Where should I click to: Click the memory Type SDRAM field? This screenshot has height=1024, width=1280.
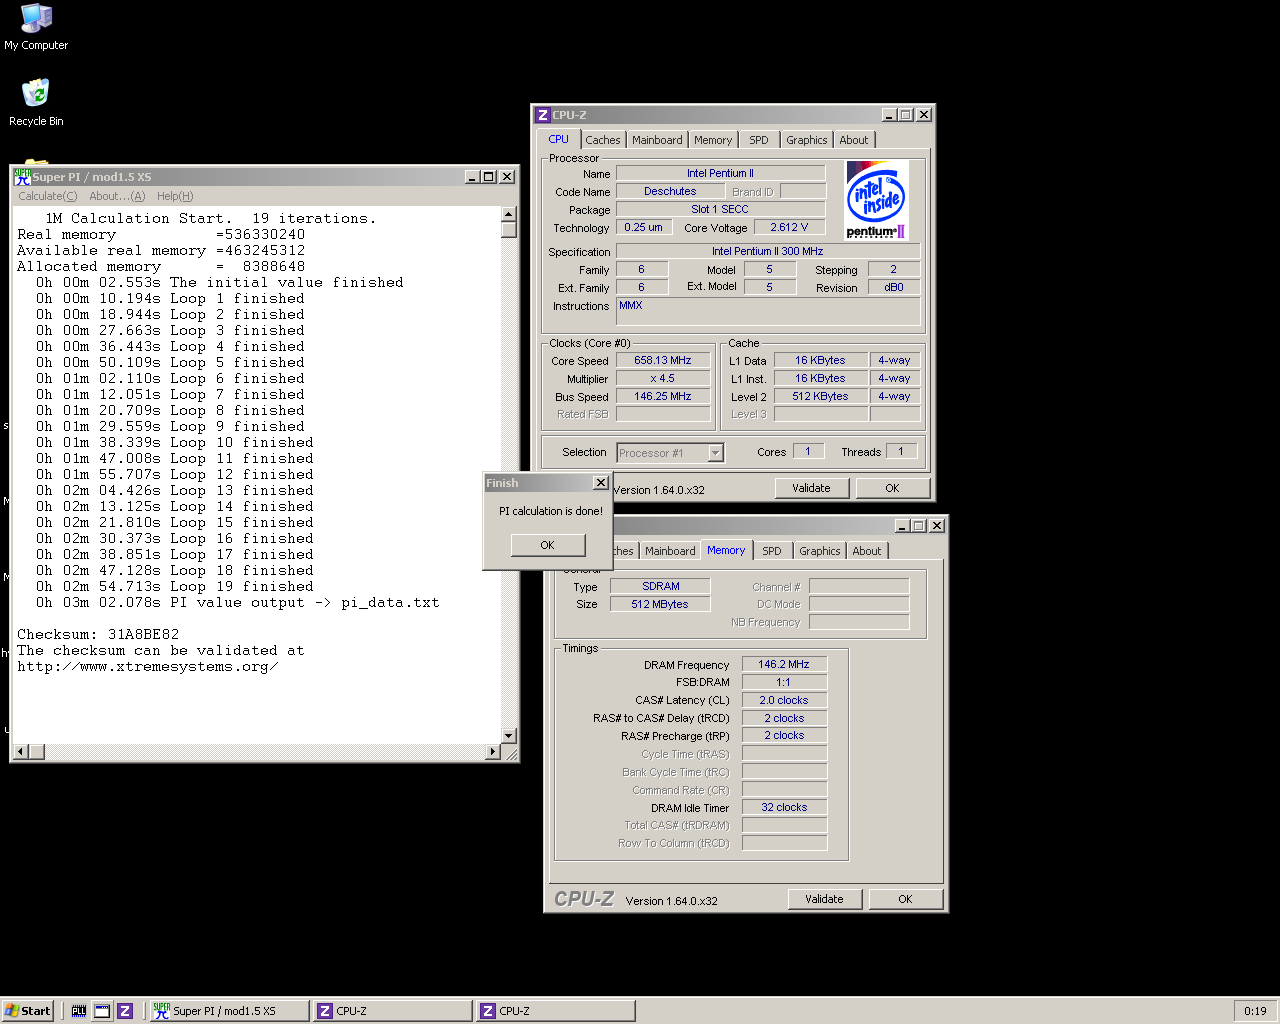[661, 586]
